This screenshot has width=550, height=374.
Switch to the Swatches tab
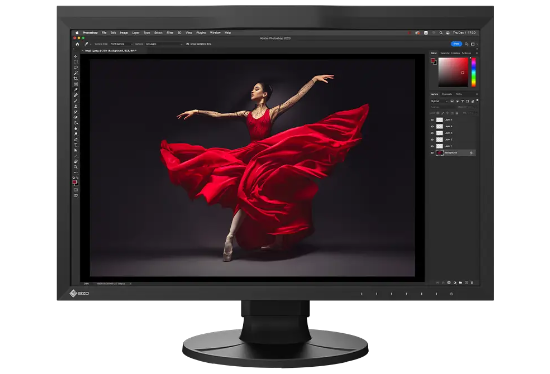click(445, 53)
